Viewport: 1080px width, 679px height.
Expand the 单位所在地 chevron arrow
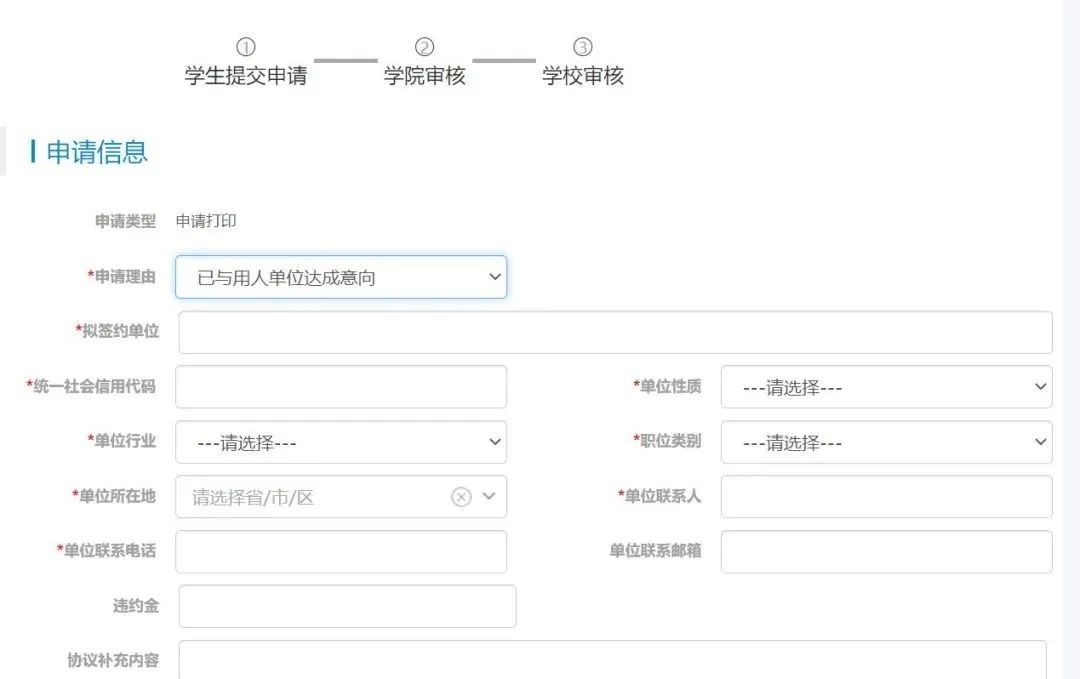pos(489,497)
